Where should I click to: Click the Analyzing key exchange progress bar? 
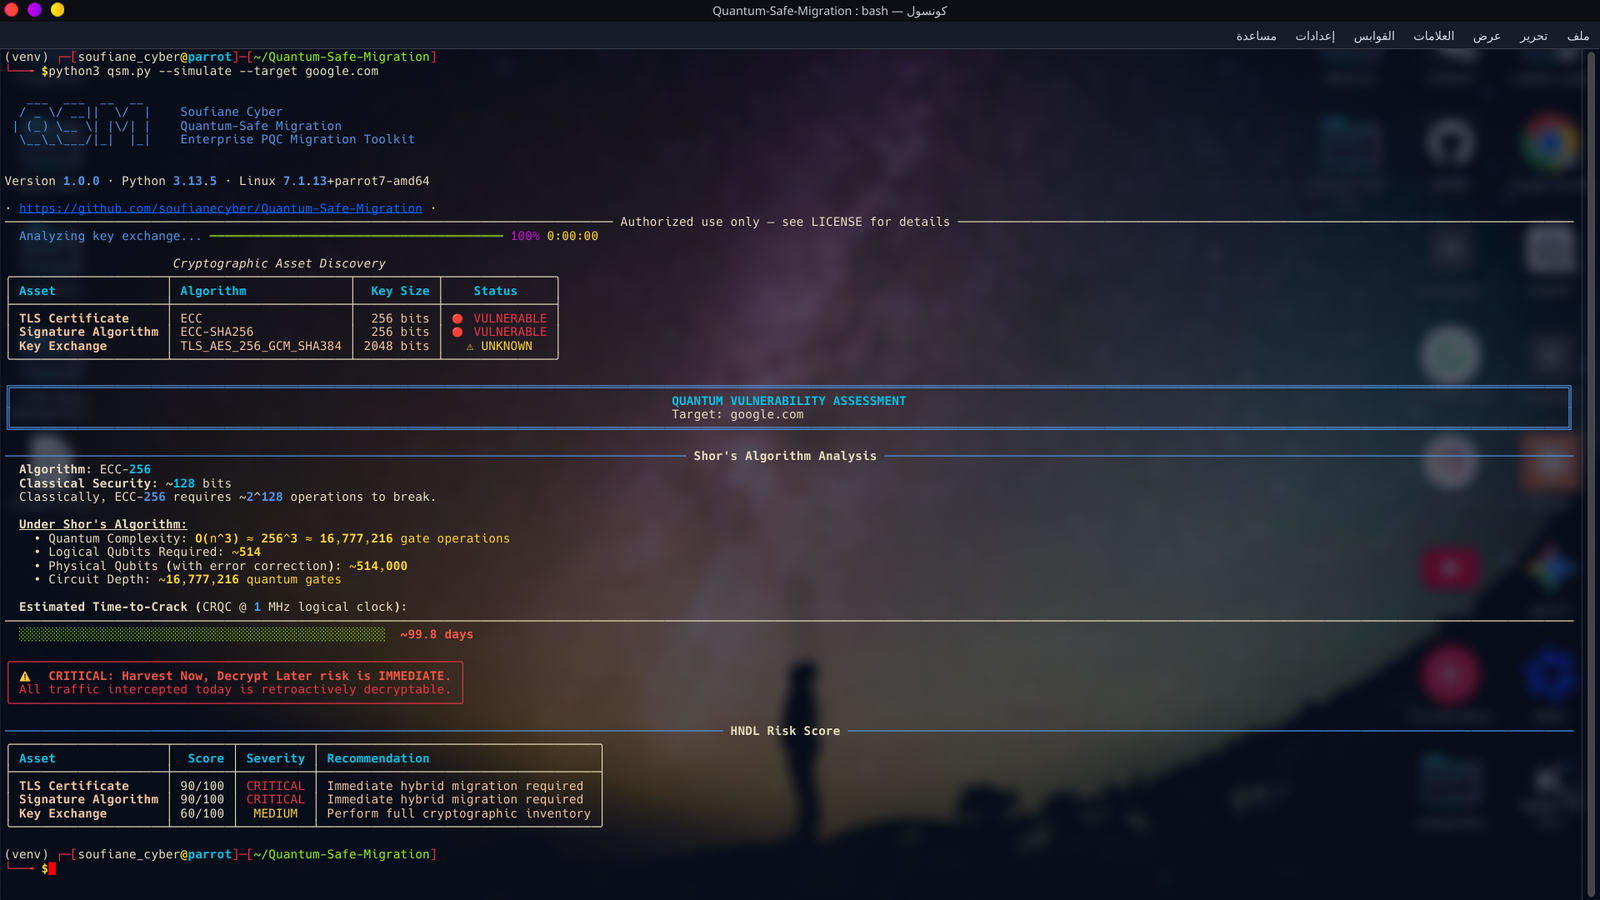click(356, 236)
